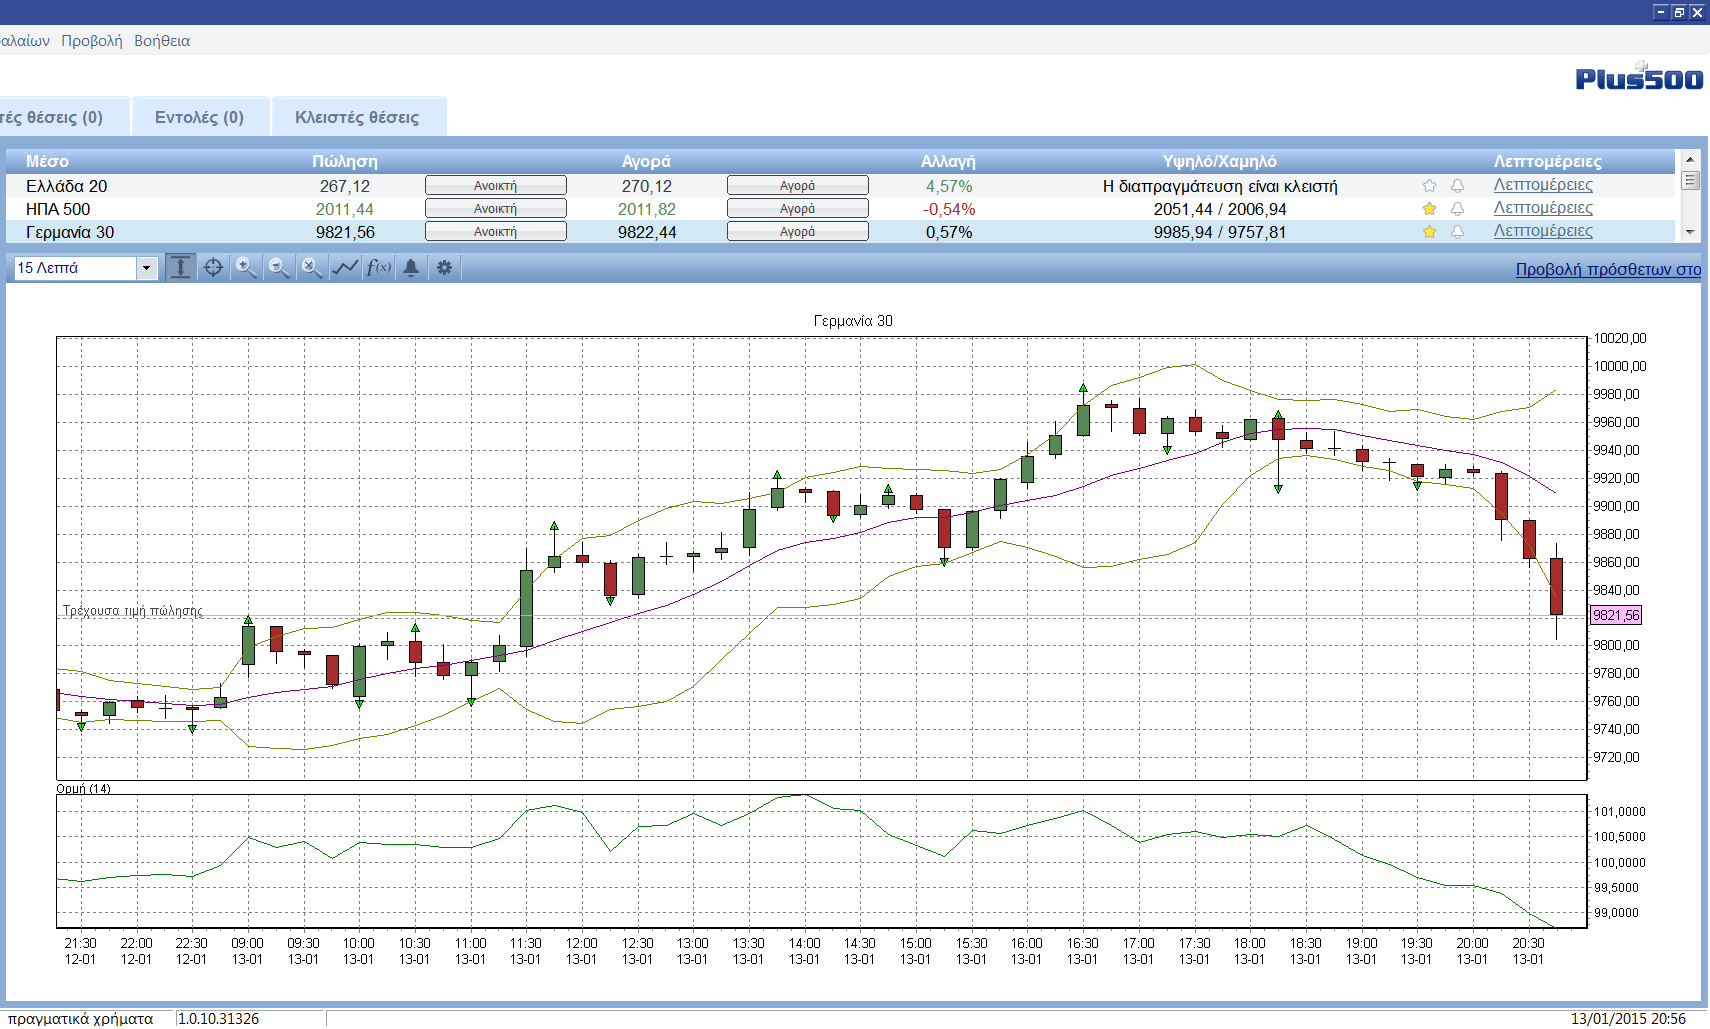Viewport: 1710px width, 1029px height.
Task: Switch to the Κλειστές θέσεις tab
Action: (357, 117)
